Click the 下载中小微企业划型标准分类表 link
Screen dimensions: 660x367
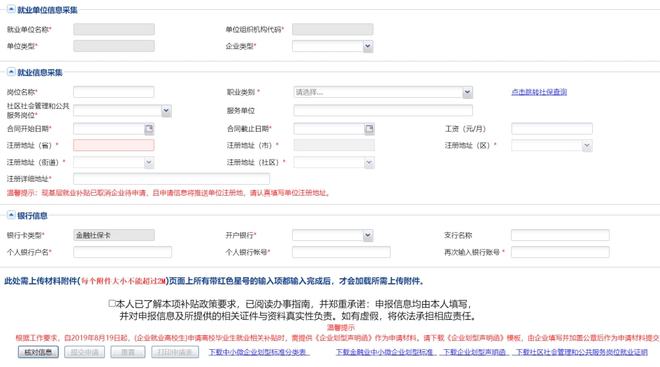[x=259, y=352]
